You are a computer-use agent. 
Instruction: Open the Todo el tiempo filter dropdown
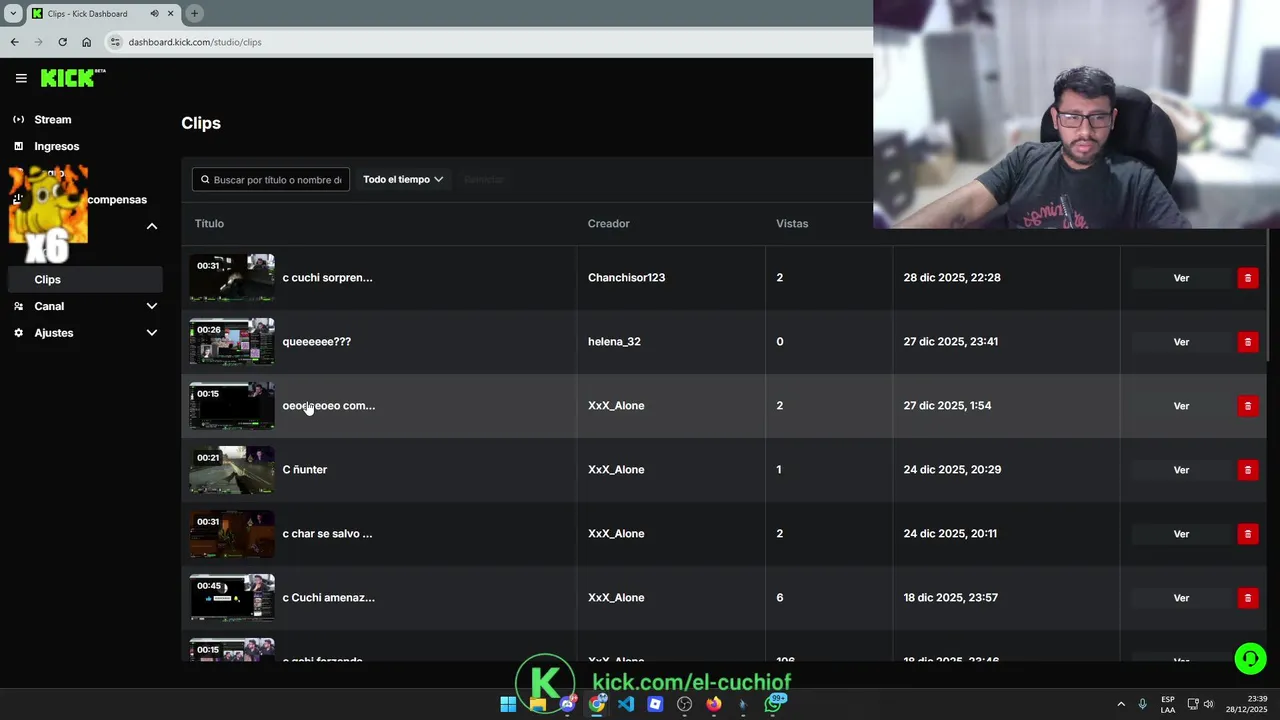click(403, 180)
